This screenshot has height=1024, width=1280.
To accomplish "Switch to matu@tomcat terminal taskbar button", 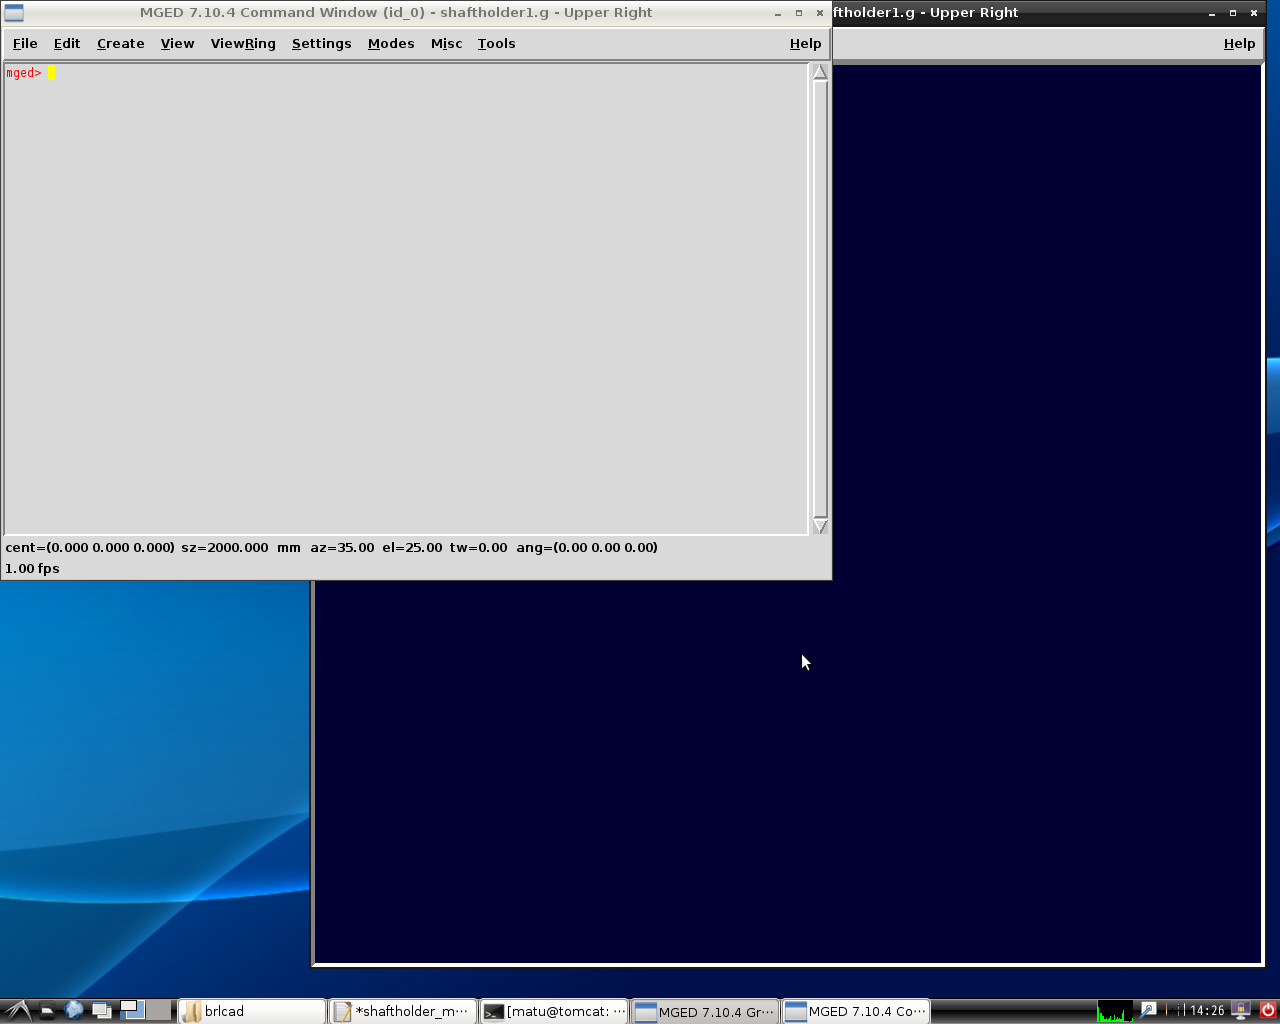I will tap(554, 1011).
